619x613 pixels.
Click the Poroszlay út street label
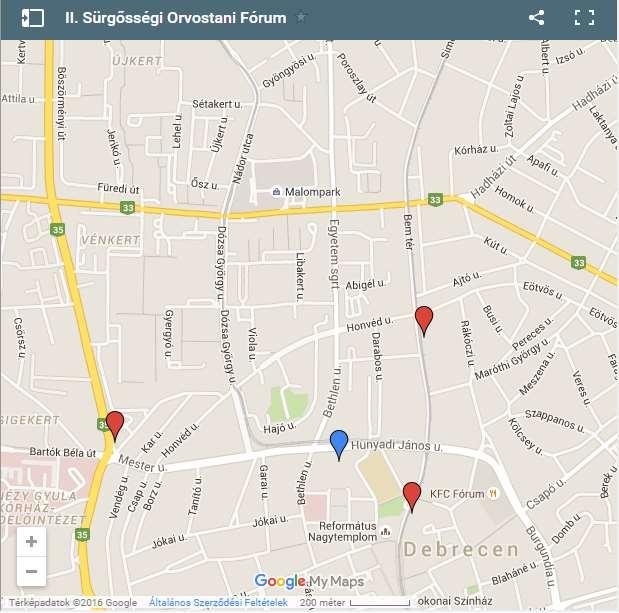pos(356,78)
